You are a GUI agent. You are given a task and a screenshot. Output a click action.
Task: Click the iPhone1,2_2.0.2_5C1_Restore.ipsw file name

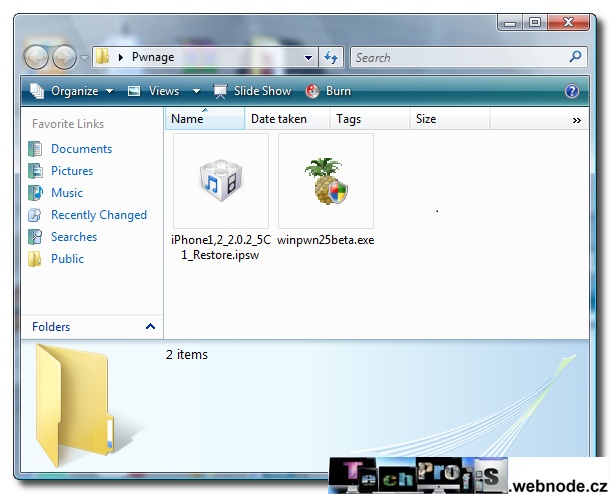point(221,247)
